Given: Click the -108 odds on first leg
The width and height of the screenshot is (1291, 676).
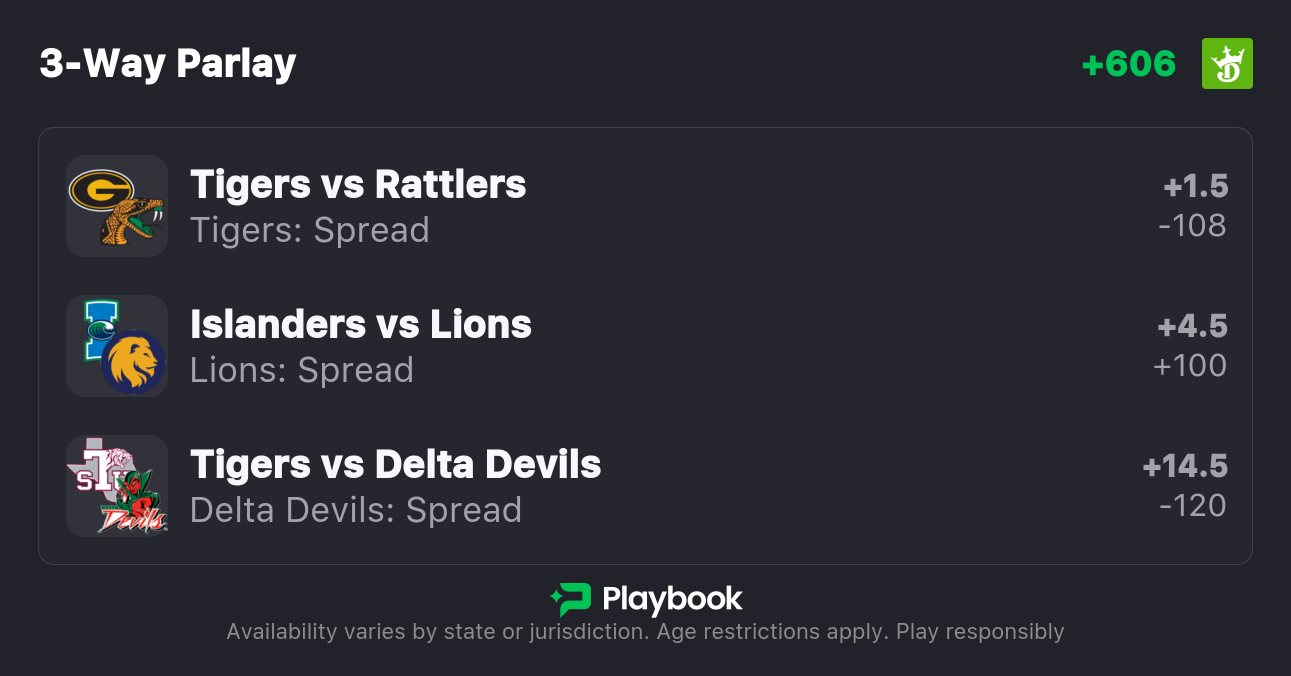Looking at the screenshot, I should pos(1192,226).
